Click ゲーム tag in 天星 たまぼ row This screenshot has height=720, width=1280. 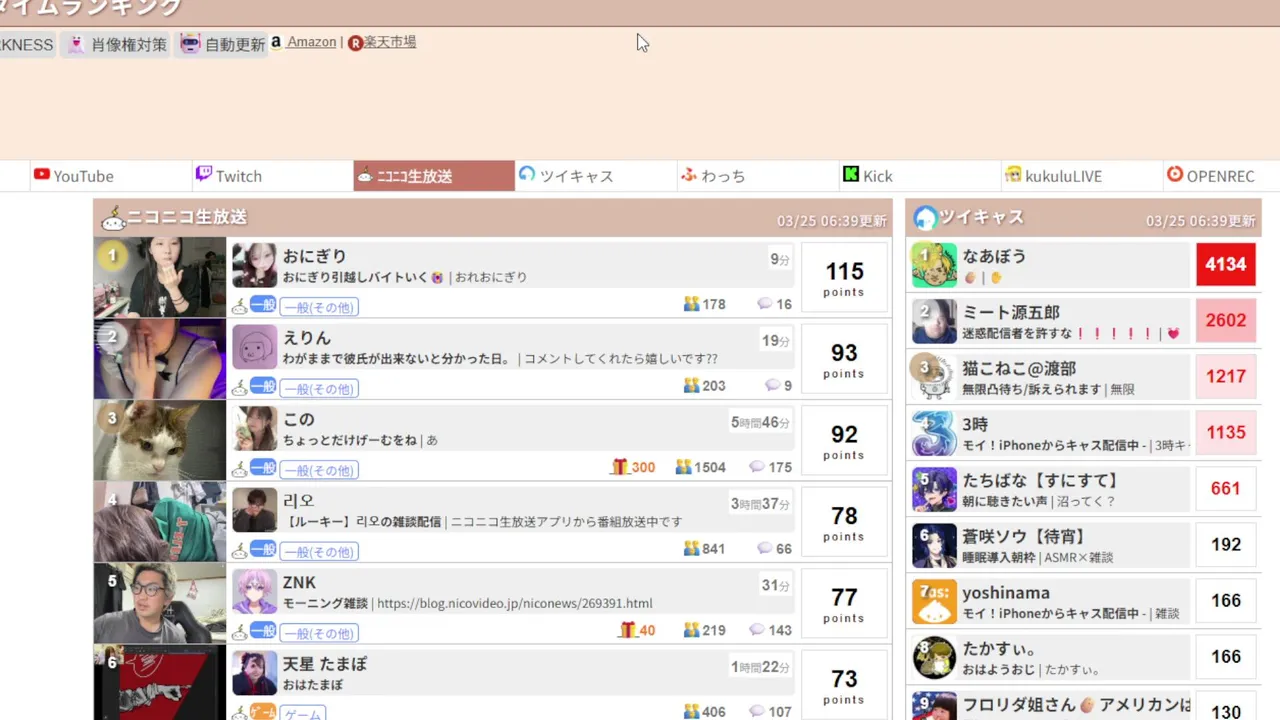coord(303,714)
